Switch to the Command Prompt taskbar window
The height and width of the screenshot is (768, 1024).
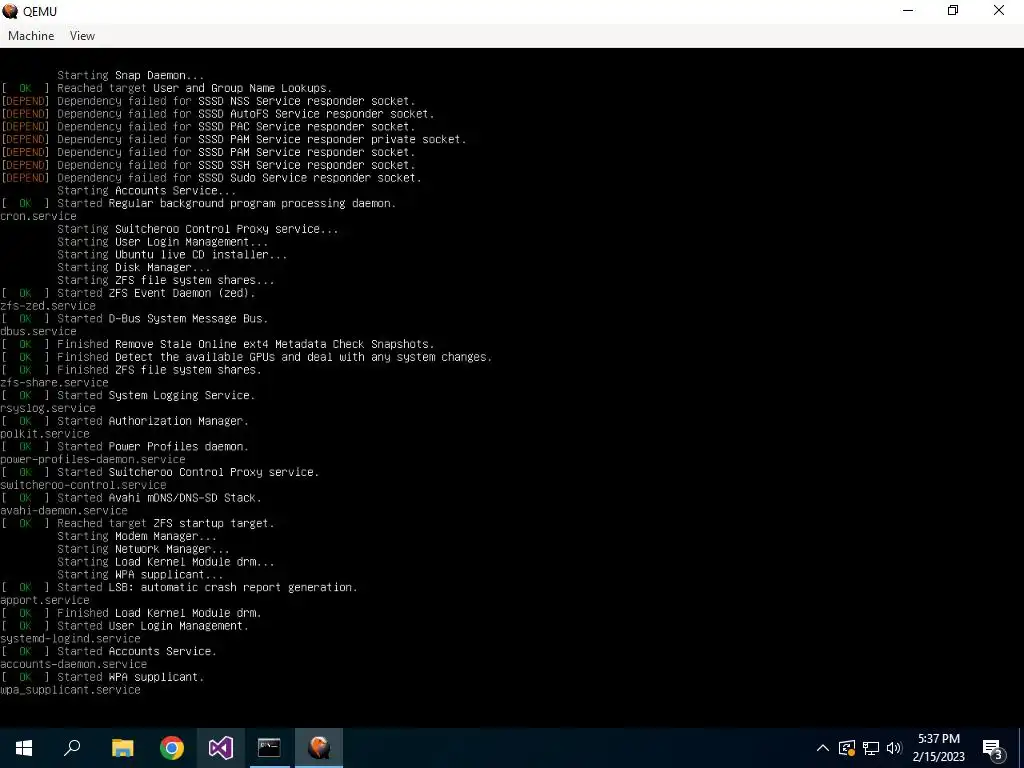269,748
